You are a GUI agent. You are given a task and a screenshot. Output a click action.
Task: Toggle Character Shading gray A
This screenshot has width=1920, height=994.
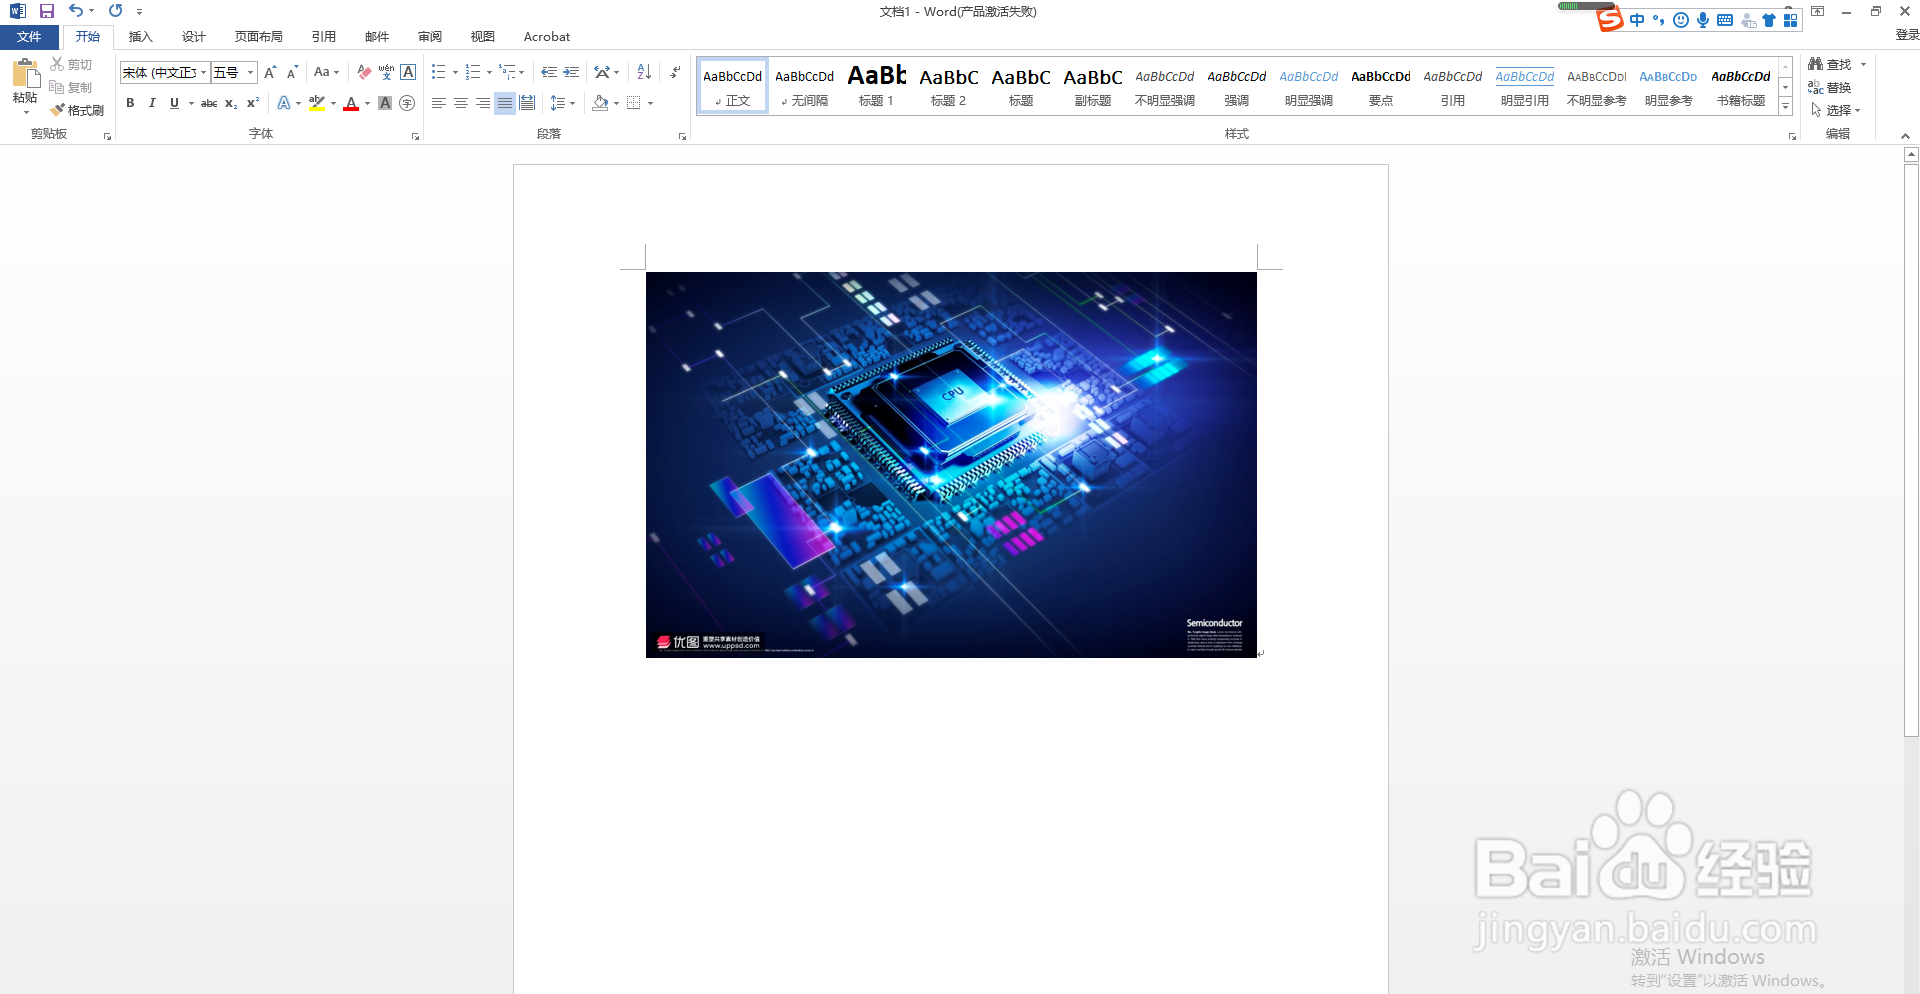385,103
